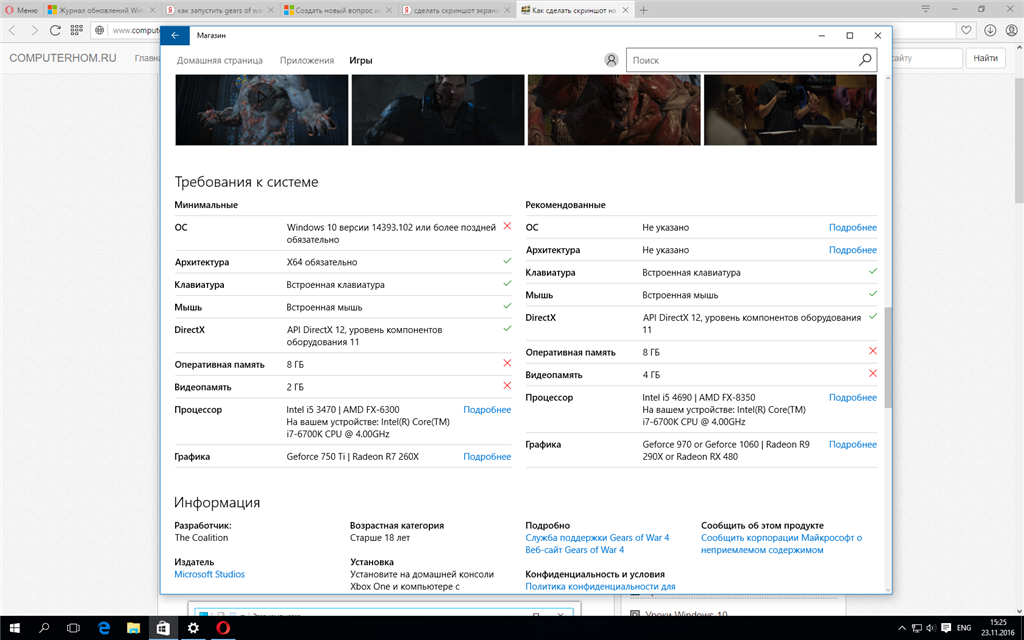
Task: Switch to the "Приложения" Store tab
Action: point(307,60)
